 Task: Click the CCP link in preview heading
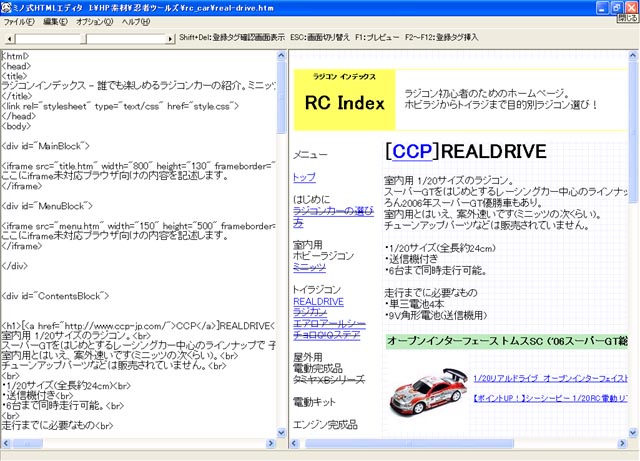[x=412, y=151]
